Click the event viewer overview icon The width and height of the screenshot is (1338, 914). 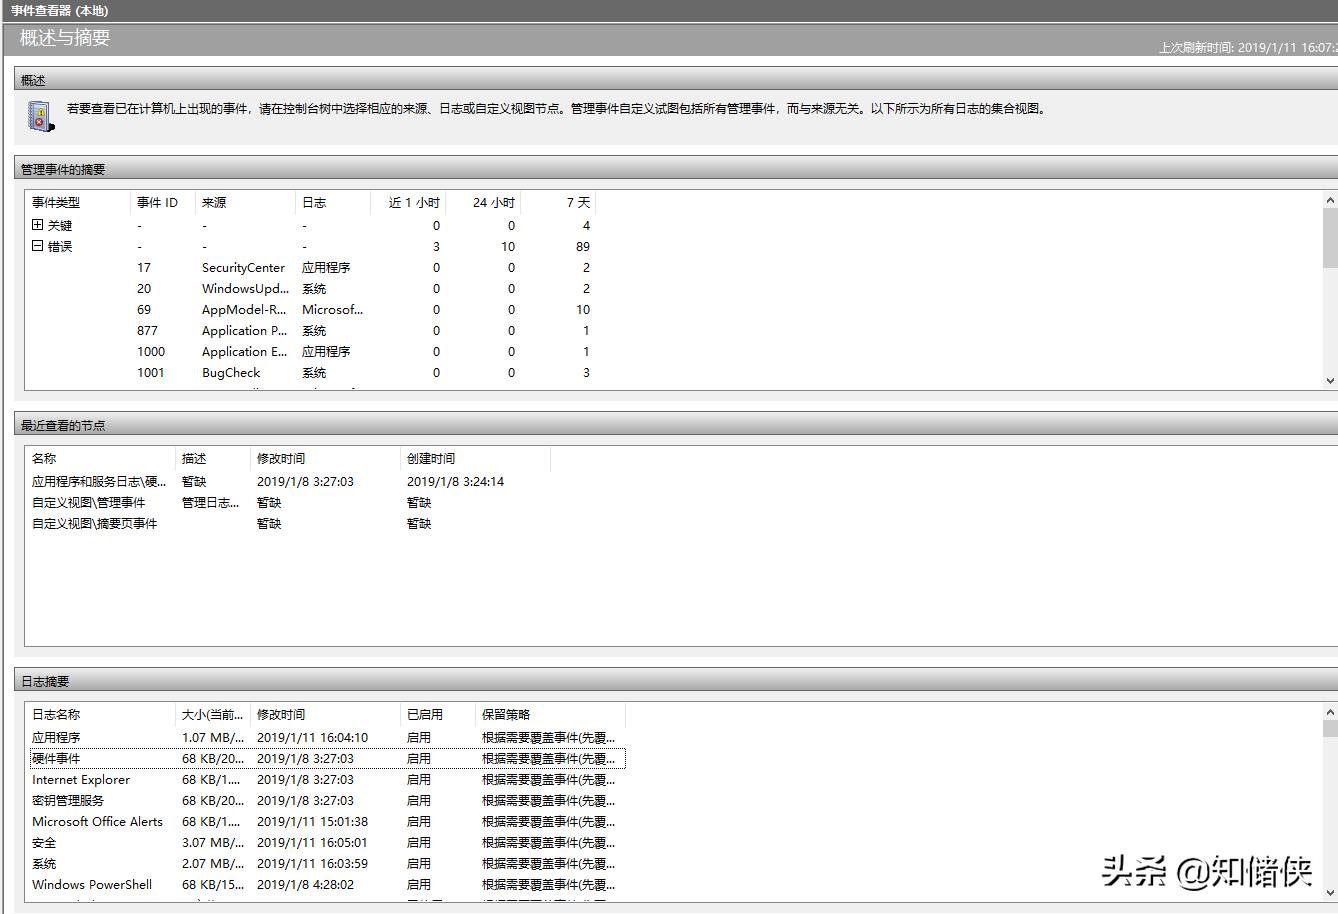pos(39,116)
